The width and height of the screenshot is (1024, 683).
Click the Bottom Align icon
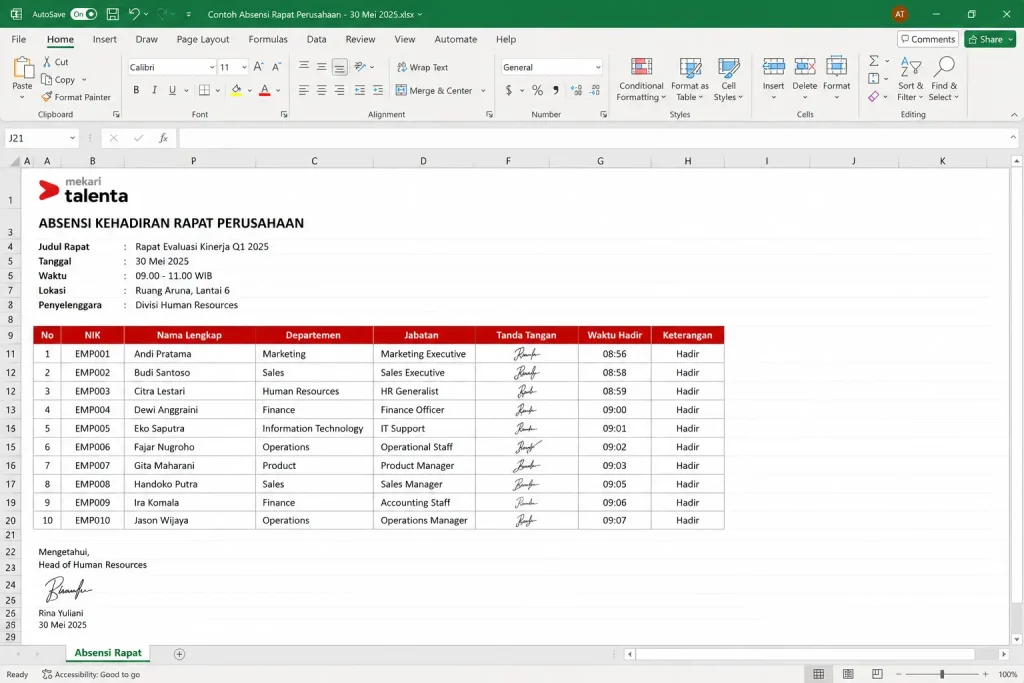point(339,67)
